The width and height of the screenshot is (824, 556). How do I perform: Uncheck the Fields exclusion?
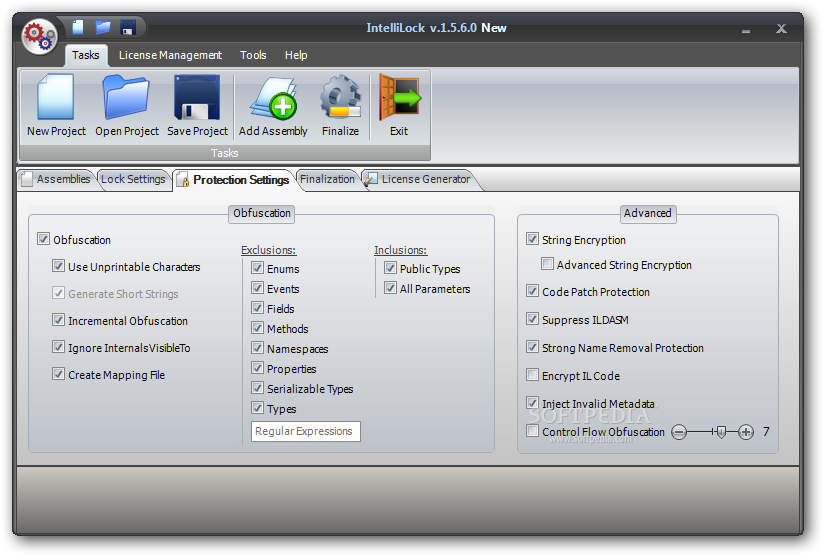(x=258, y=308)
